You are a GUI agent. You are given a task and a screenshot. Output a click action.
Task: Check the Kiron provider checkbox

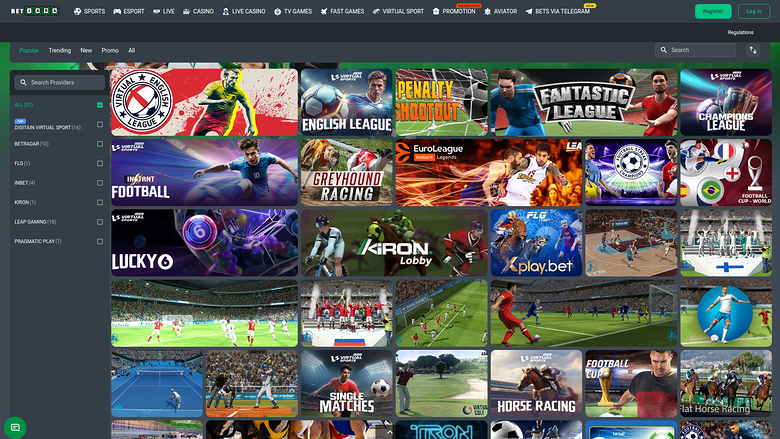100,202
